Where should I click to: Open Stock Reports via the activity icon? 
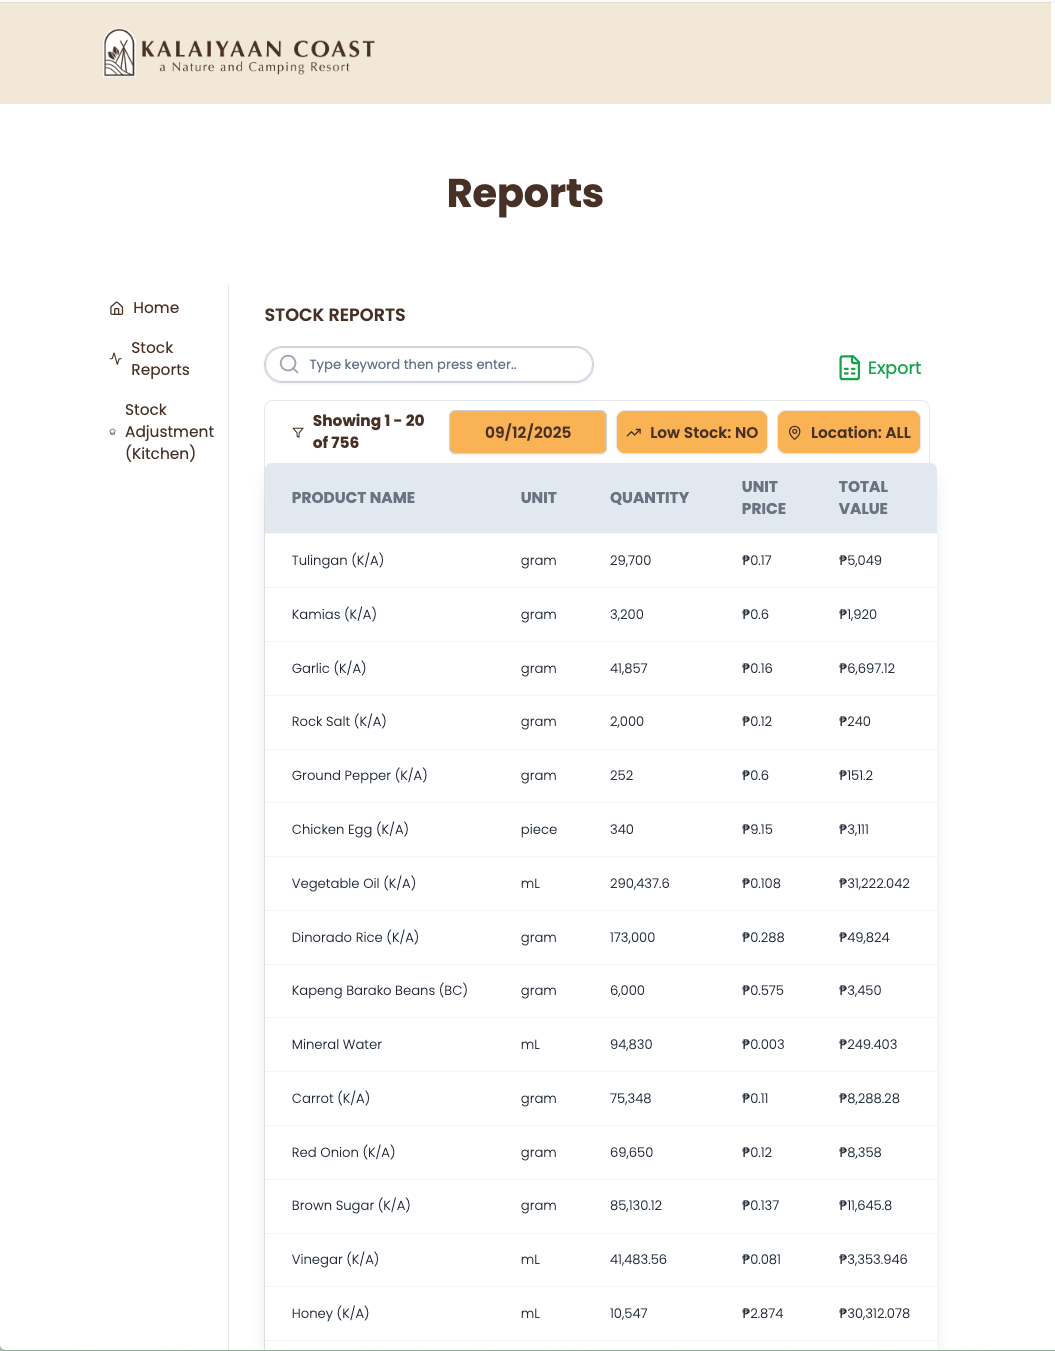113,358
